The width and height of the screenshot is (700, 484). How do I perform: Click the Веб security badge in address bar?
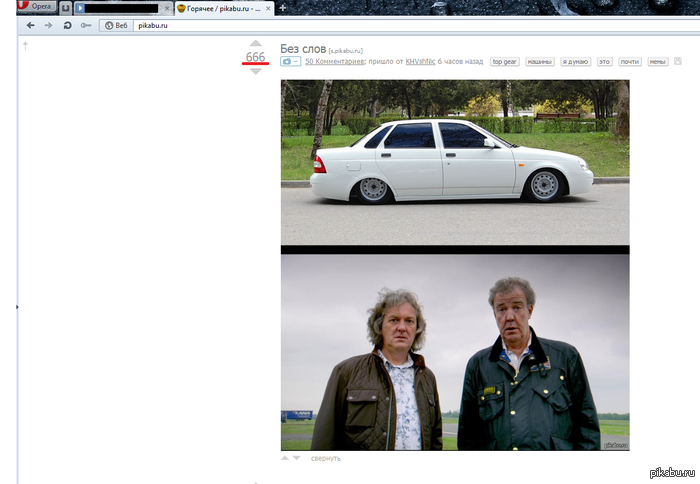click(x=116, y=25)
